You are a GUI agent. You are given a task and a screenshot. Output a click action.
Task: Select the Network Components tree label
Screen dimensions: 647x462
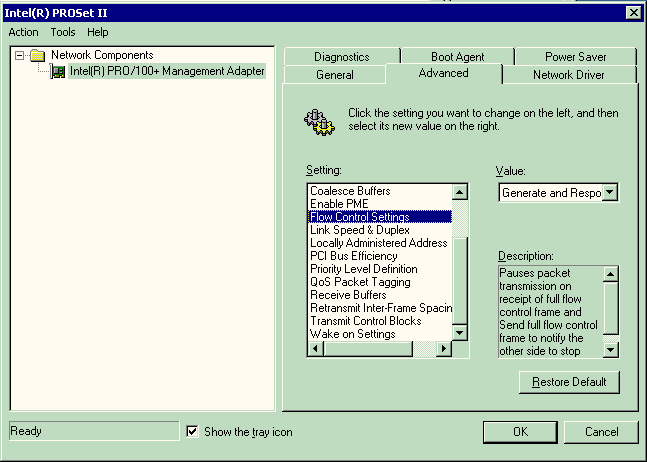[x=102, y=55]
